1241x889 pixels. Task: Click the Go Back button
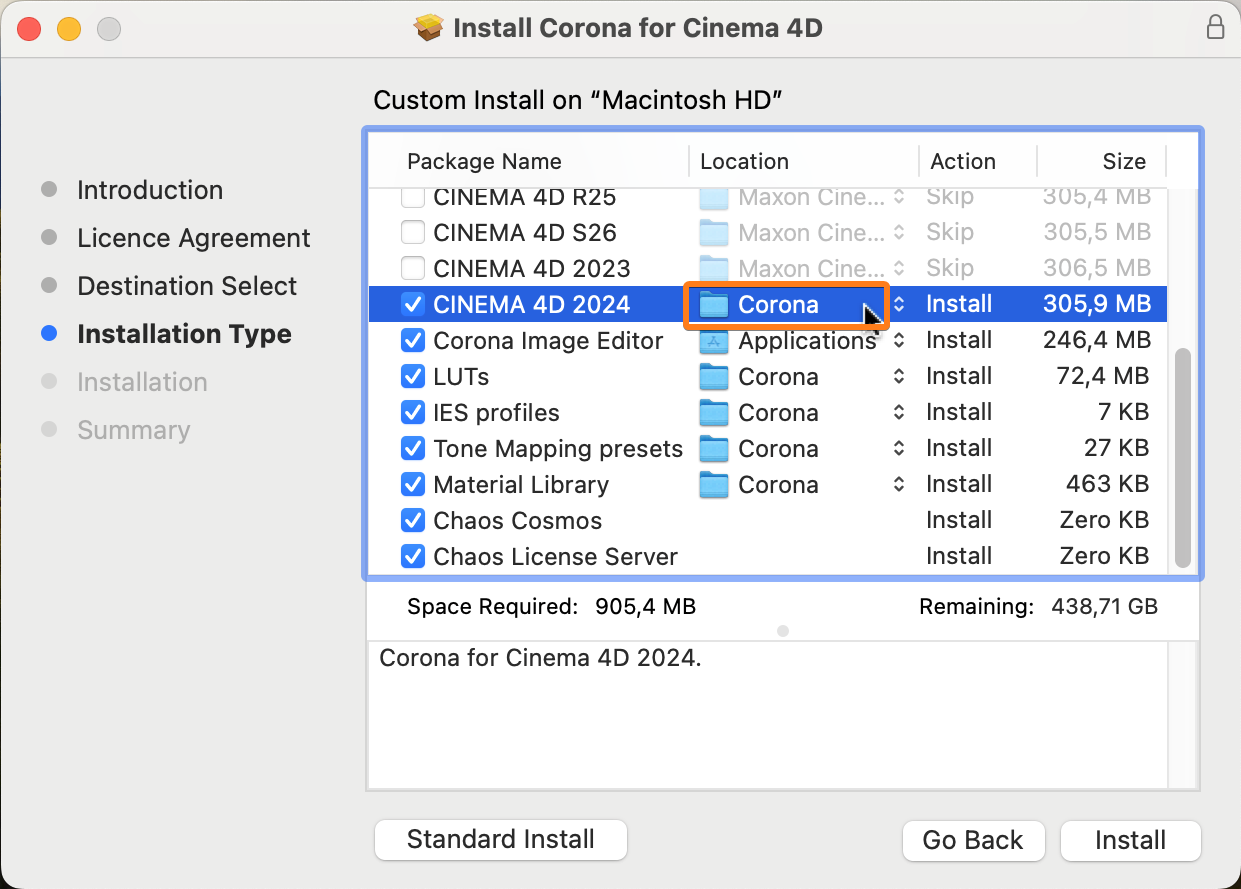973,841
